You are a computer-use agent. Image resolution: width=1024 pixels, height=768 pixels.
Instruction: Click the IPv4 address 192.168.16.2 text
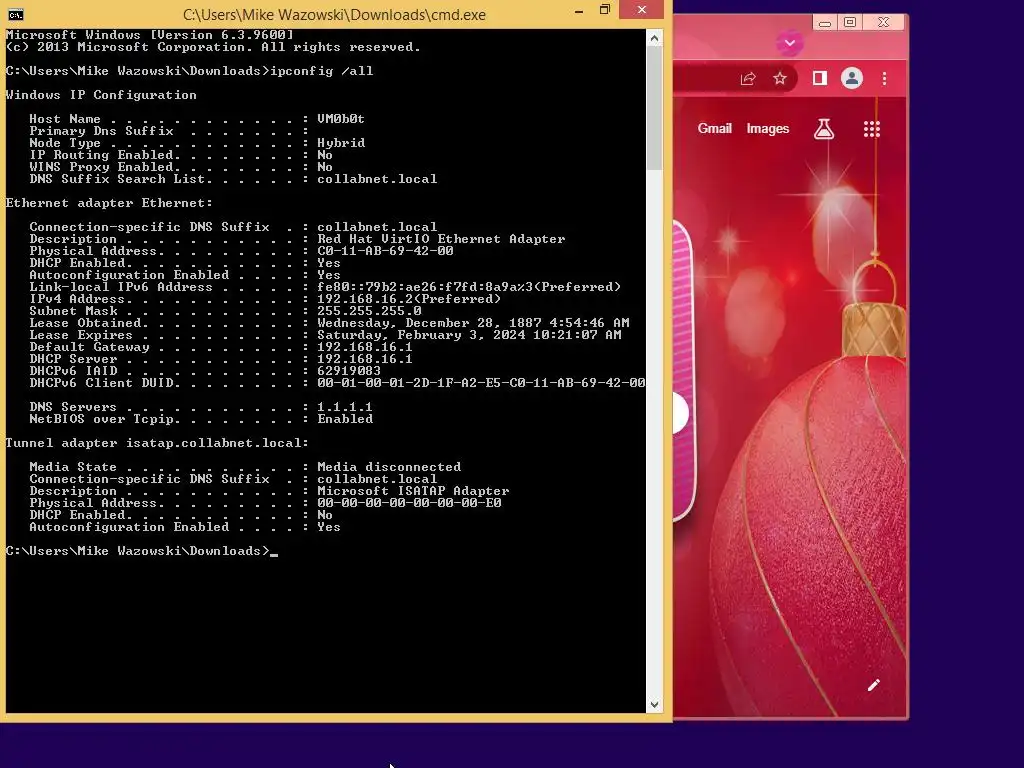pyautogui.click(x=365, y=299)
